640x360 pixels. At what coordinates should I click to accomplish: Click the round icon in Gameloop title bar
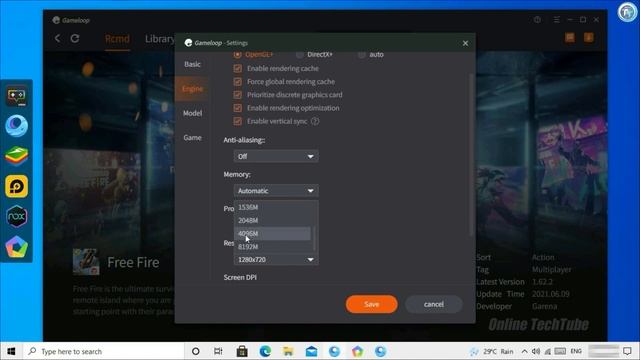tap(537, 20)
